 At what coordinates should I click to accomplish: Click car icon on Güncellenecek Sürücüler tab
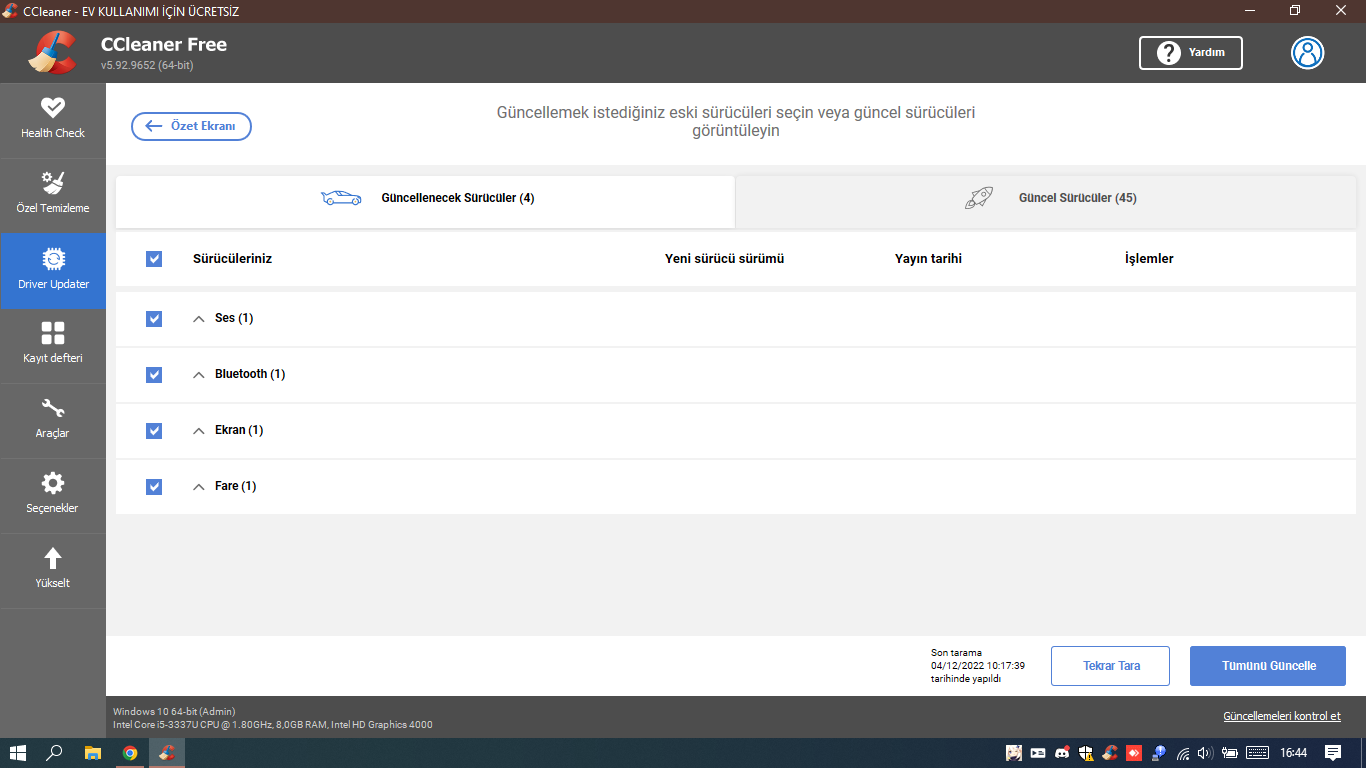tap(341, 198)
